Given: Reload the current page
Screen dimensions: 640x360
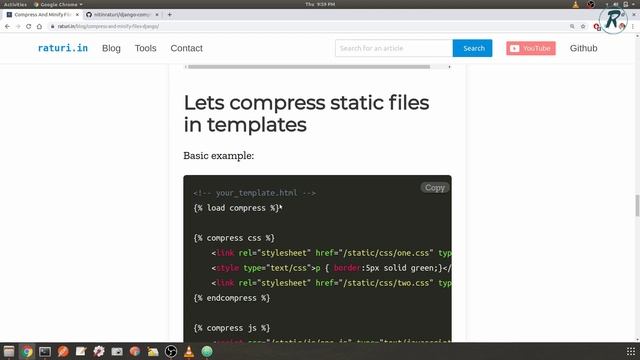Looking at the screenshot, I should pos(29,27).
